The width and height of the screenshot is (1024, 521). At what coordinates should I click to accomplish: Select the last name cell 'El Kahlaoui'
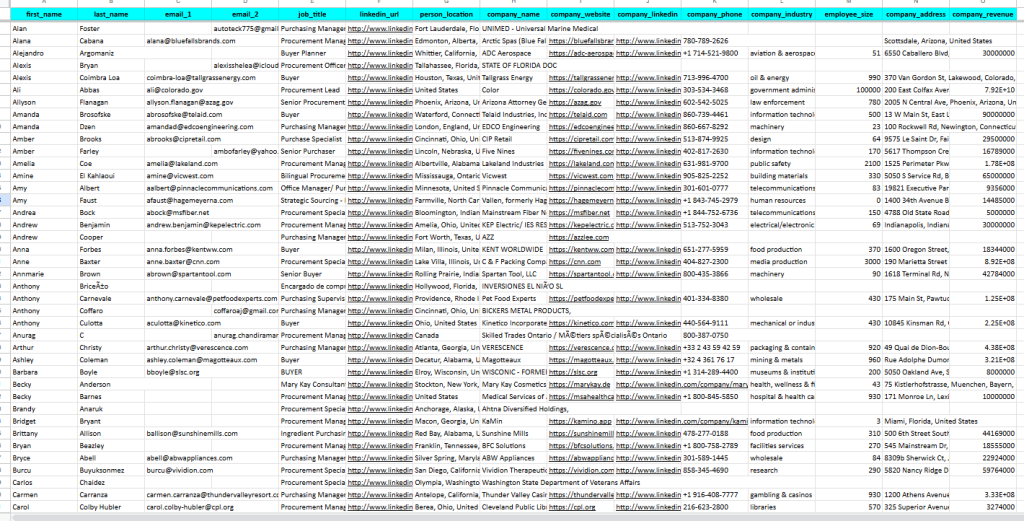(x=110, y=176)
